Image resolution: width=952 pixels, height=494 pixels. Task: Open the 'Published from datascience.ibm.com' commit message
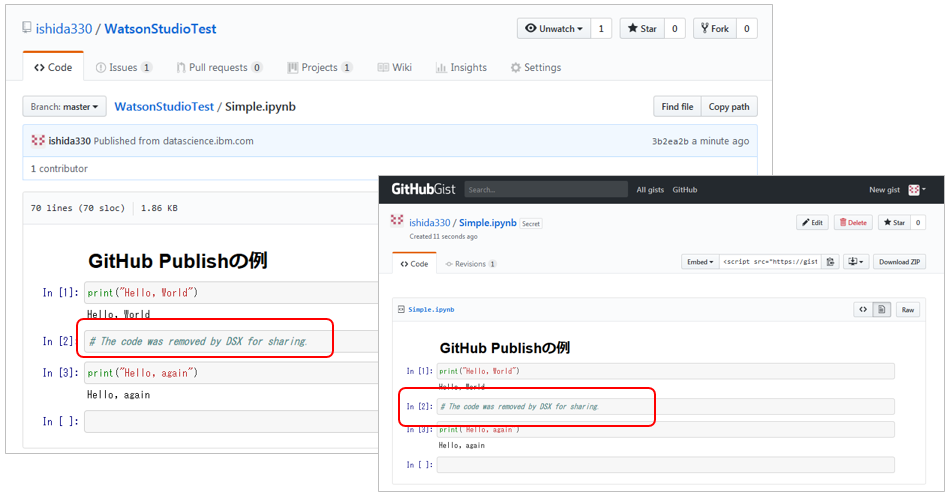[x=174, y=141]
